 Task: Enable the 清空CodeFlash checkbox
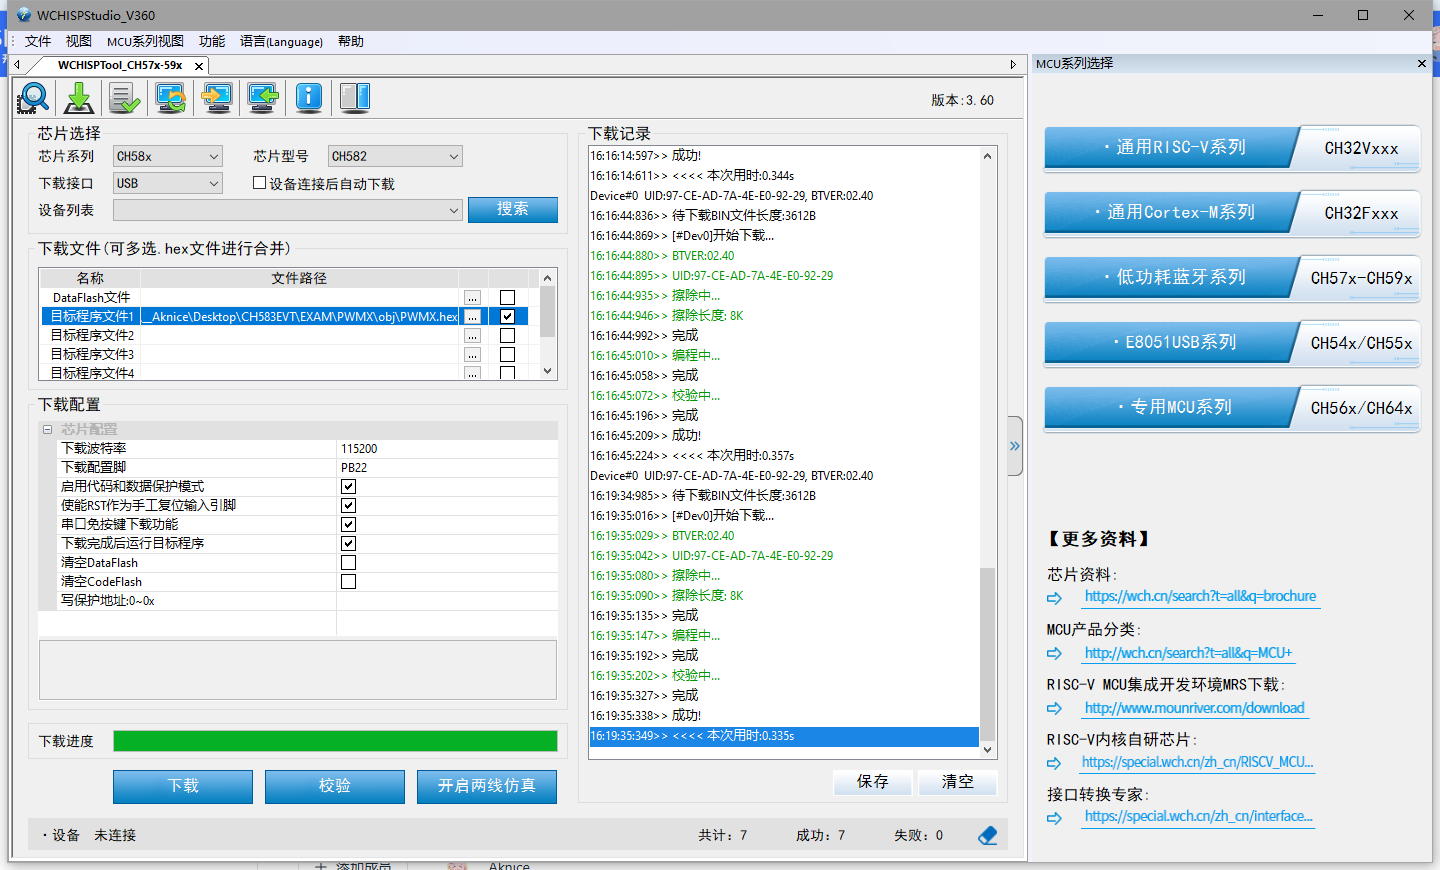[348, 582]
